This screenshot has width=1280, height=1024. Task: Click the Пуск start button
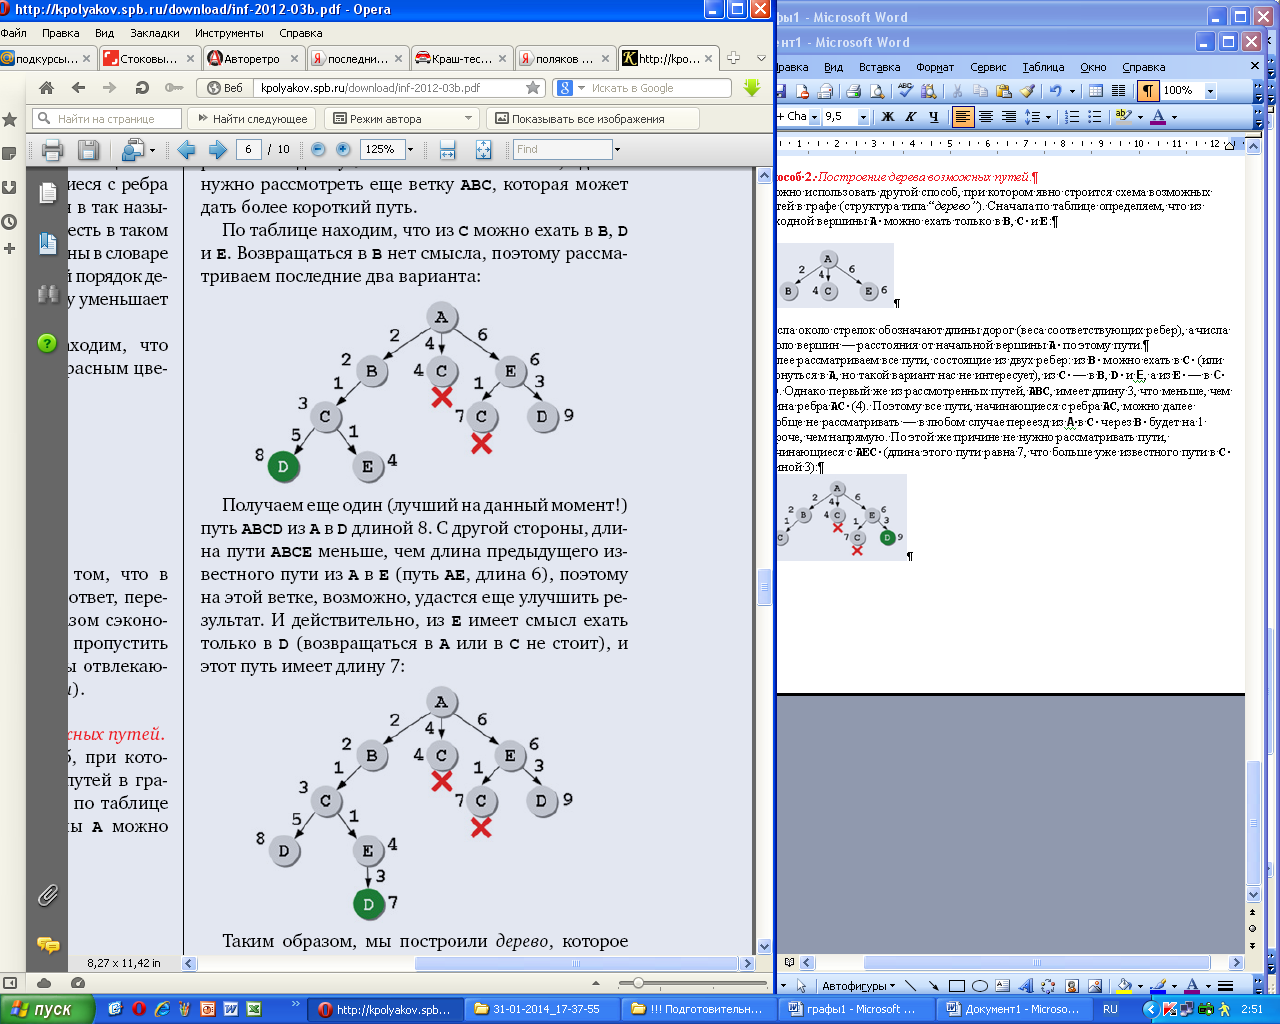point(47,1009)
